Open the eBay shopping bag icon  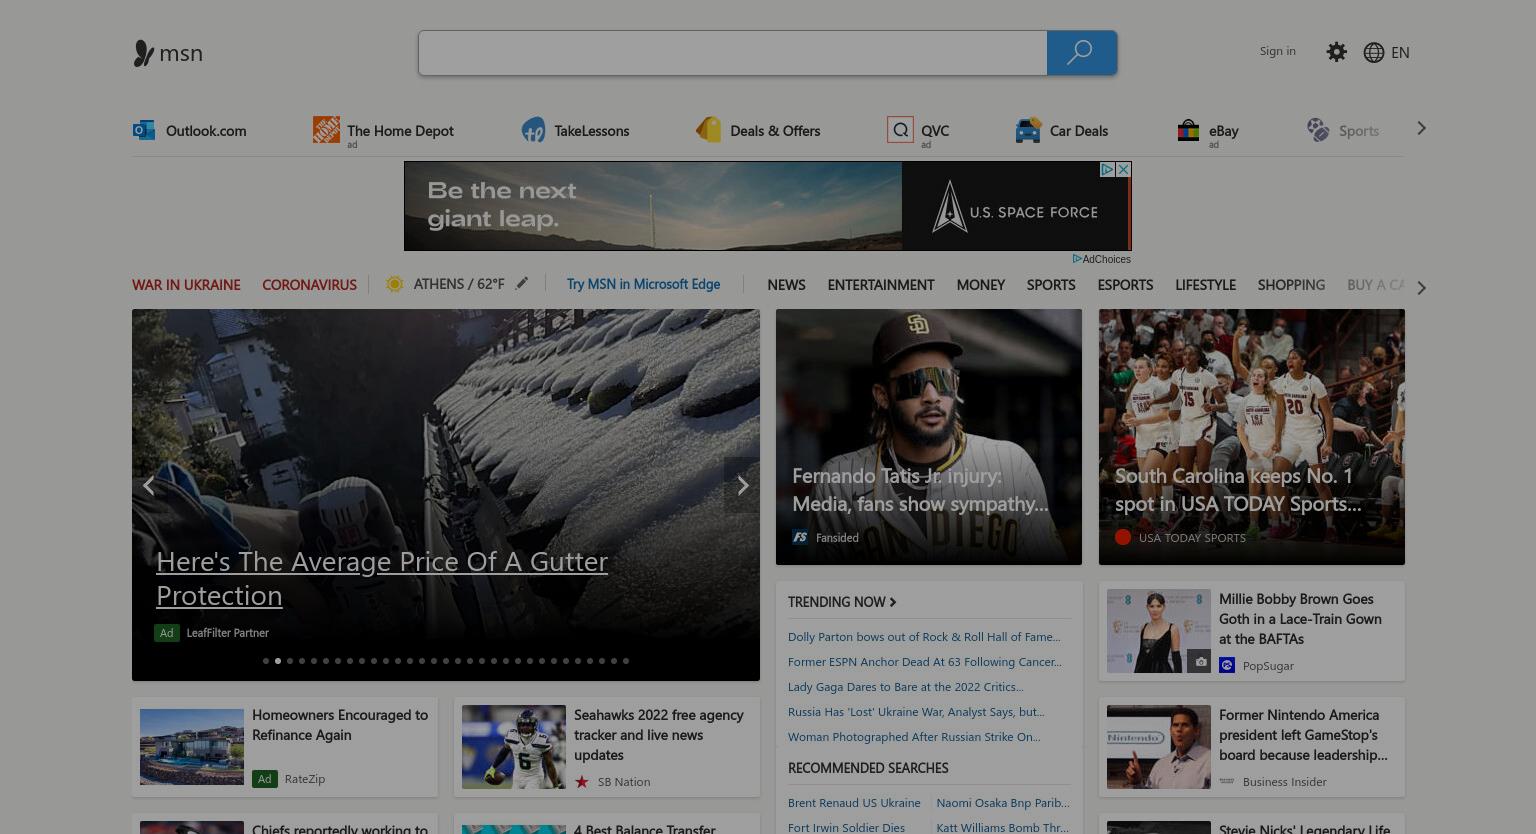(x=1188, y=130)
